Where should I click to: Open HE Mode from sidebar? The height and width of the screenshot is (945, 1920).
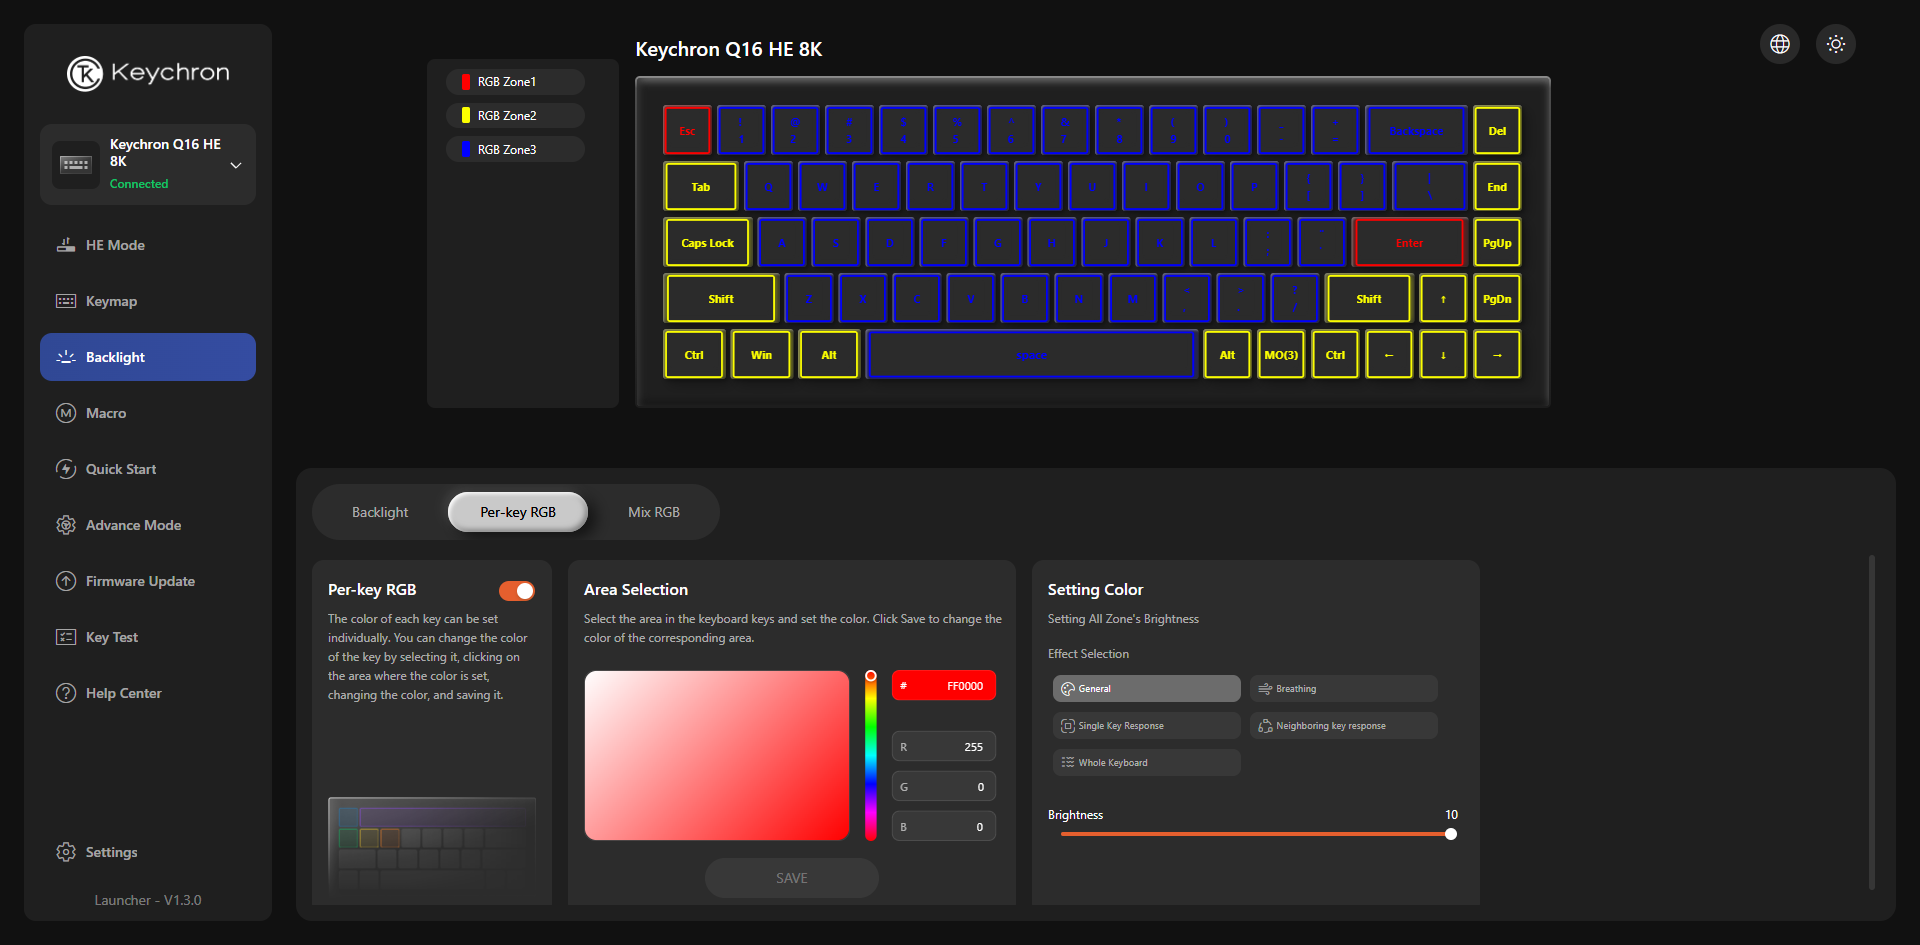point(115,245)
